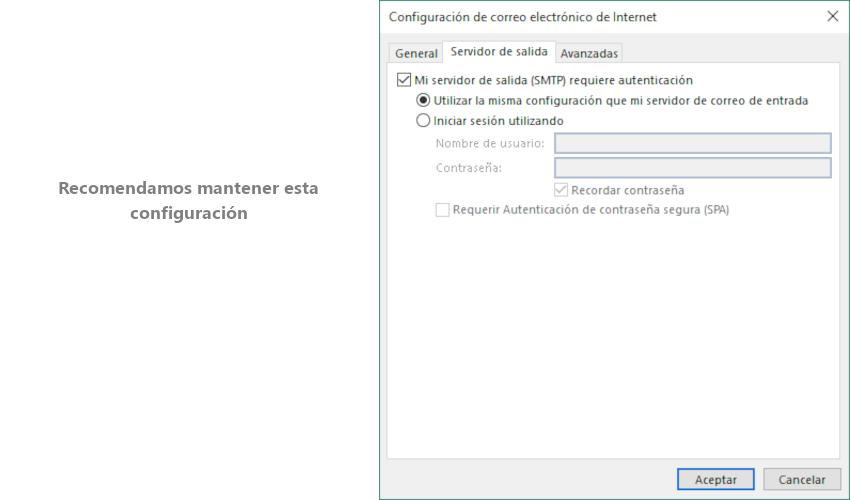This screenshot has height=500, width=850.
Task: Click the 'Nombre de usuario:' label
Action: pos(490,144)
